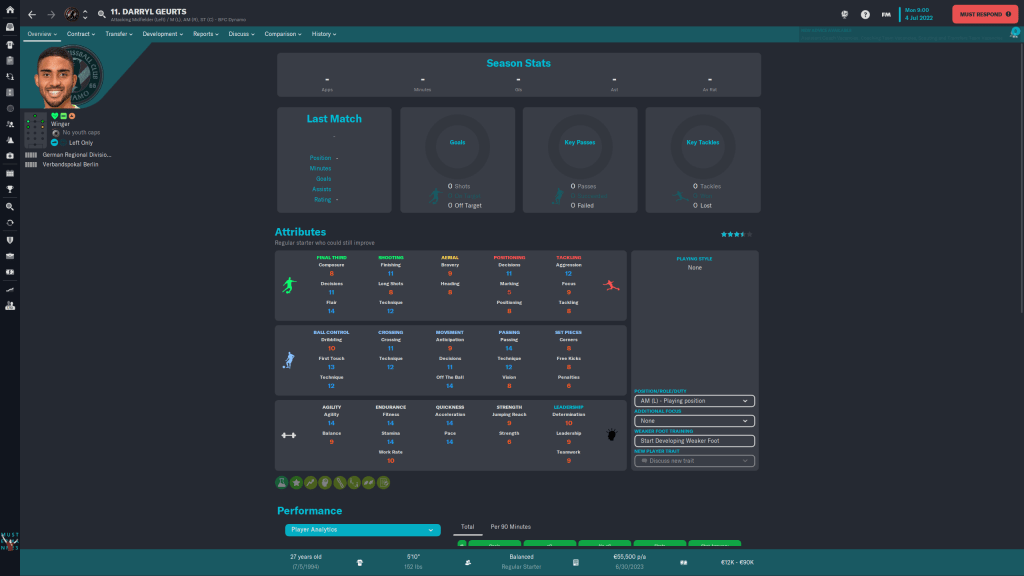Expand the Additional Focus dropdown

[x=694, y=421]
